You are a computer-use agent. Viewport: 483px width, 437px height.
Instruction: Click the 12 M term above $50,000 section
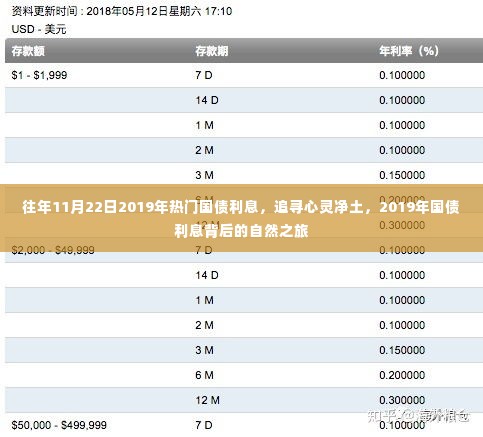[207, 400]
